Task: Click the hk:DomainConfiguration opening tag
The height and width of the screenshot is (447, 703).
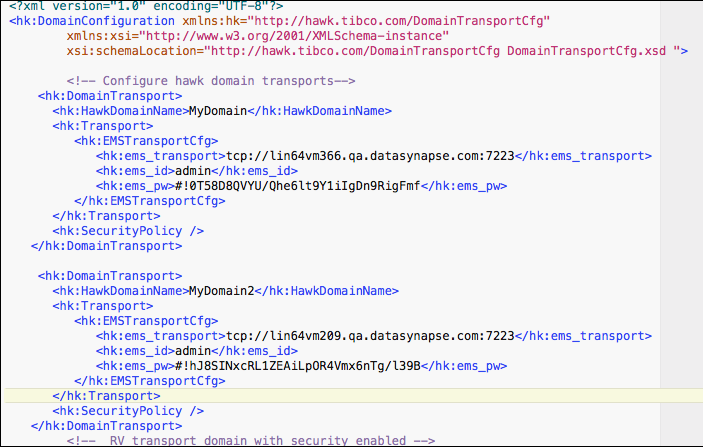Action: point(92,21)
